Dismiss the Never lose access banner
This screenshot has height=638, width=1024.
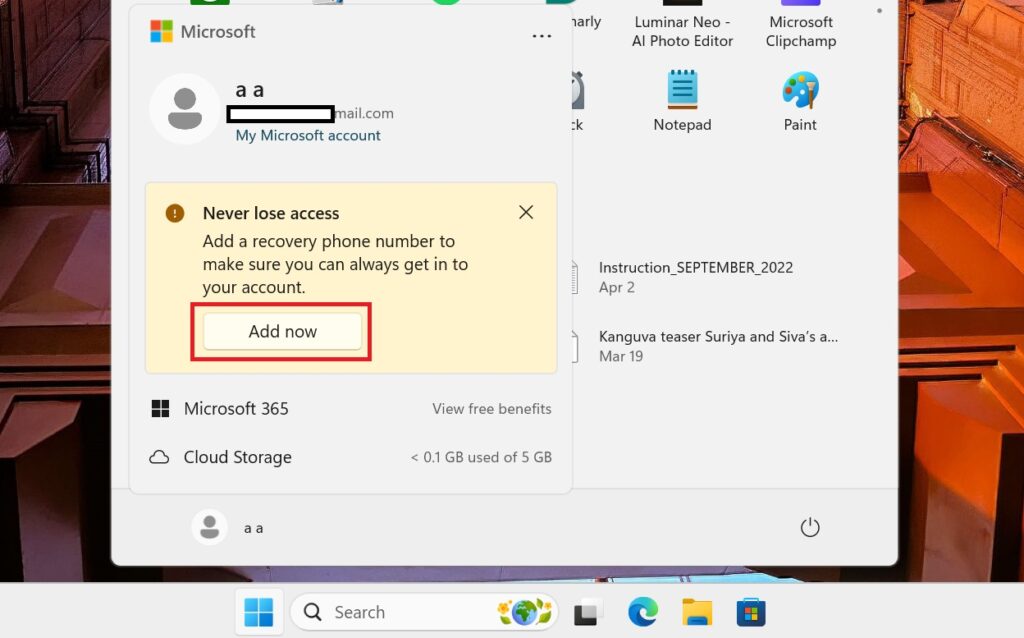coord(526,212)
